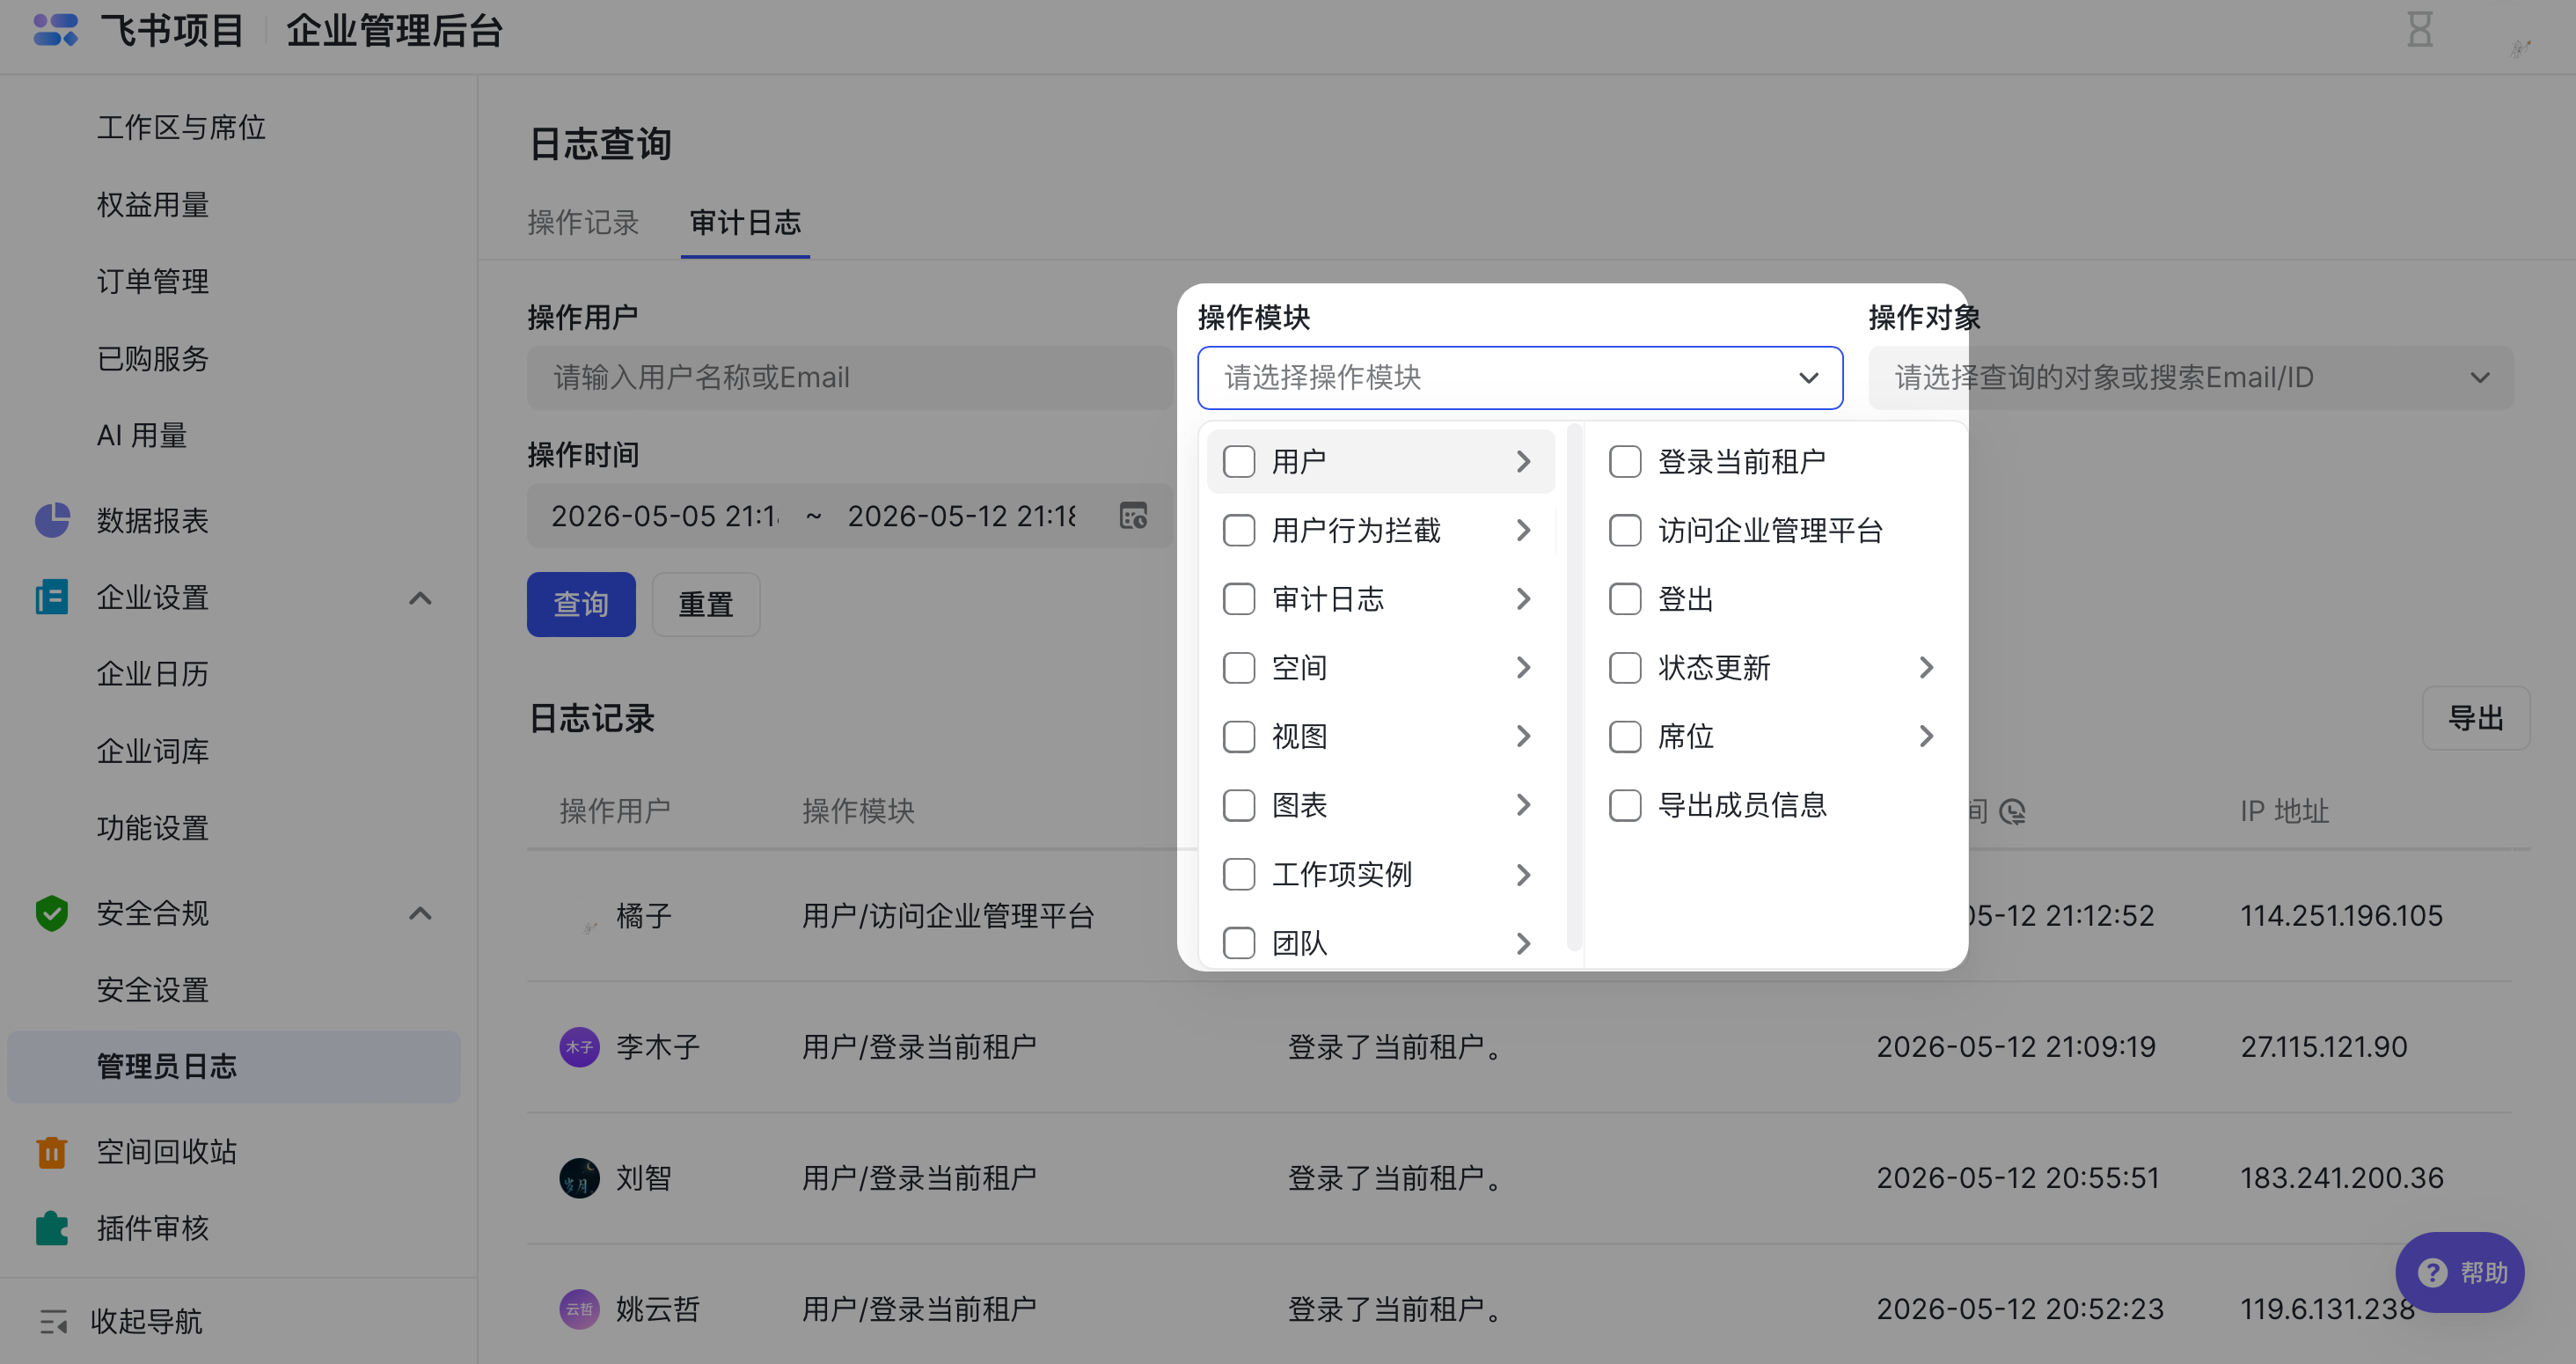Open 企业词库 in the sidebar
Viewport: 2576px width, 1364px height.
click(x=153, y=751)
